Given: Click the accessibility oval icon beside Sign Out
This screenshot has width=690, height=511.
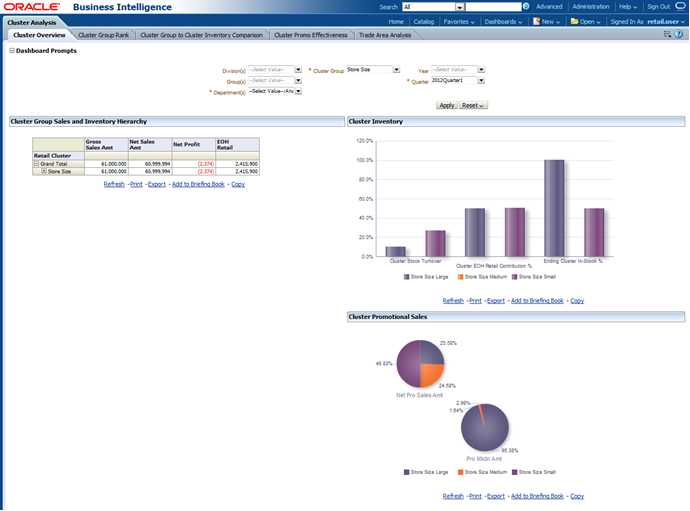Looking at the screenshot, I should (x=681, y=6).
